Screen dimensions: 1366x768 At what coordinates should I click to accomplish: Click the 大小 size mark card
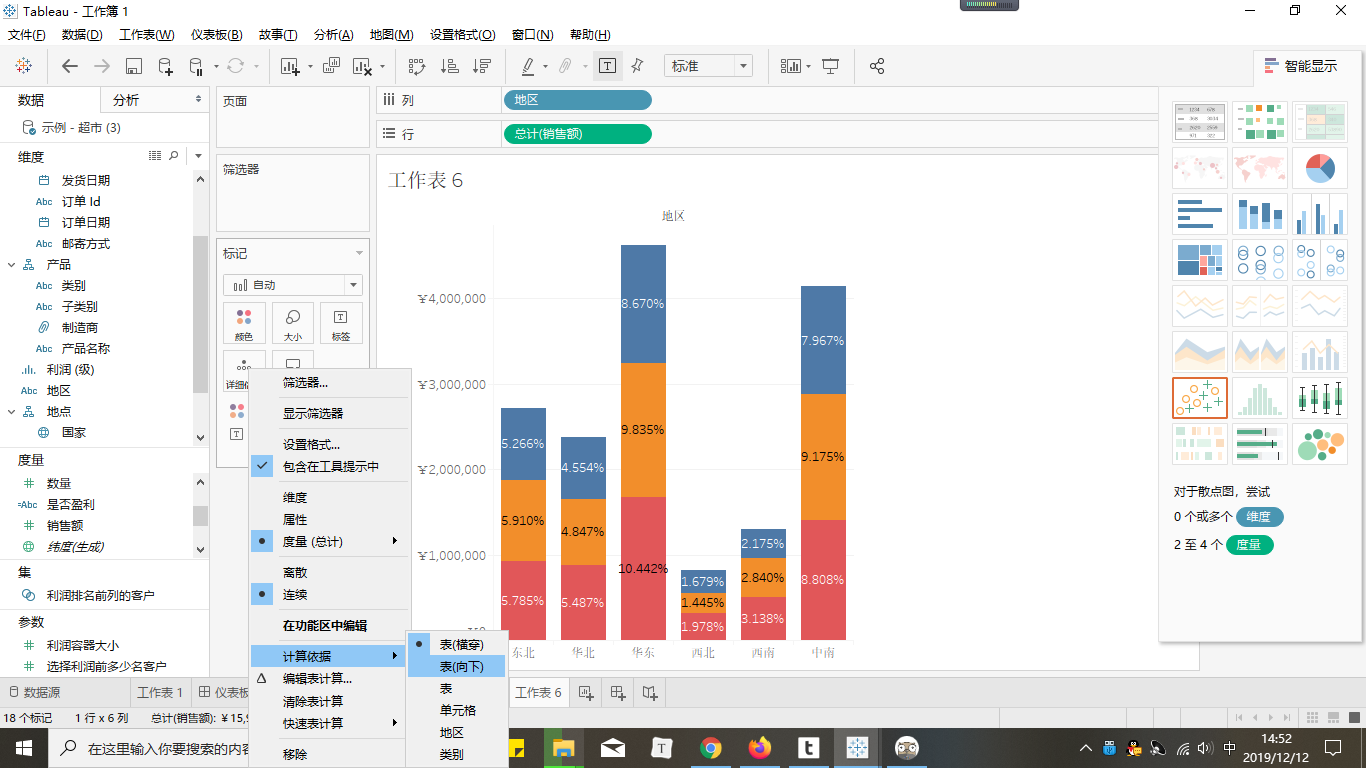pos(293,324)
